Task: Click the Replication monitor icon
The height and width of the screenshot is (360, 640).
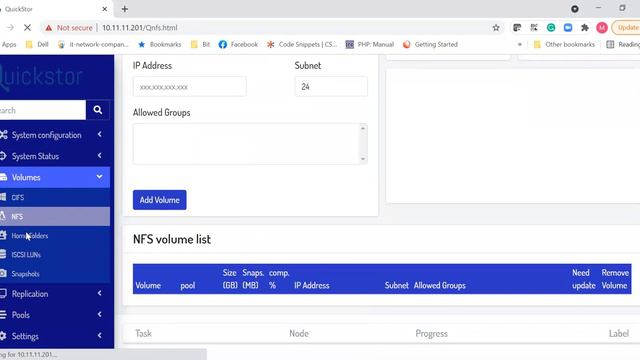Action: point(3,293)
